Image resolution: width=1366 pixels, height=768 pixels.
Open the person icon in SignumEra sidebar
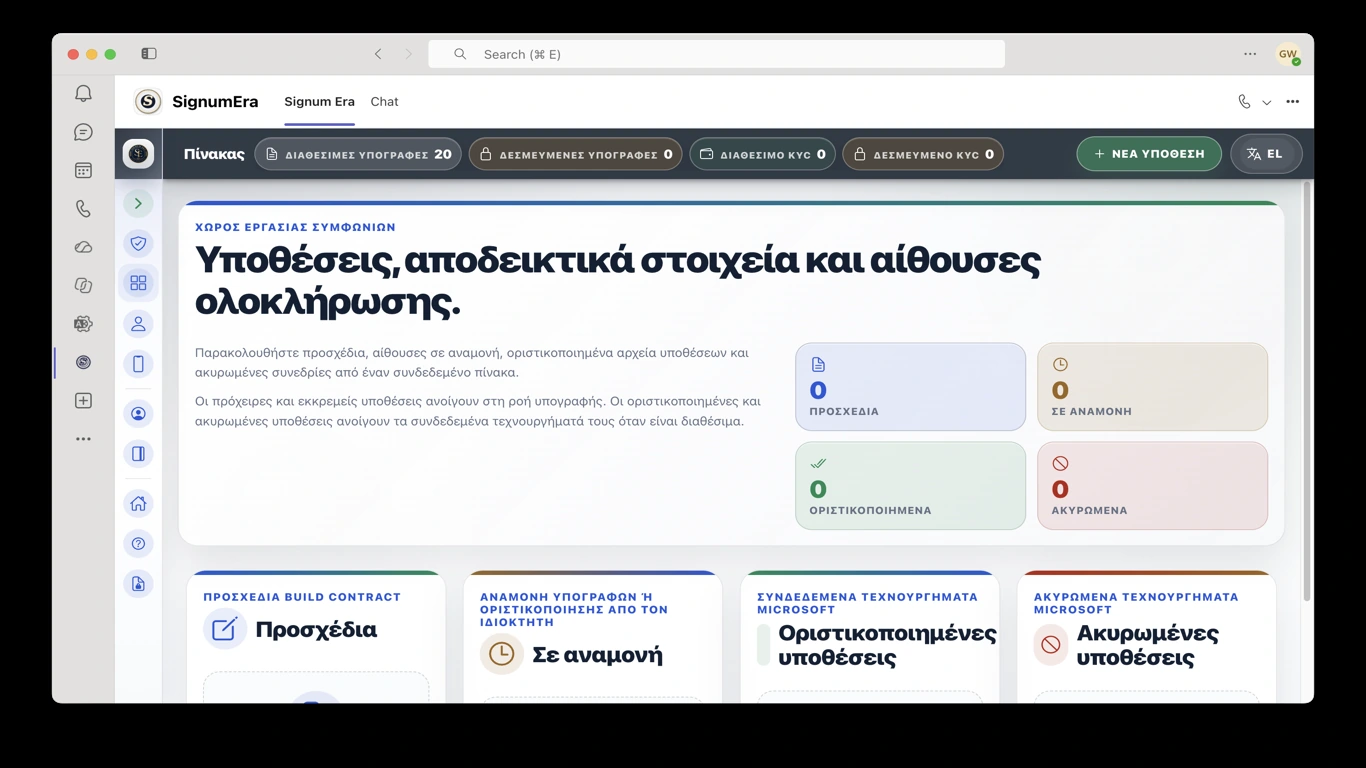point(138,324)
